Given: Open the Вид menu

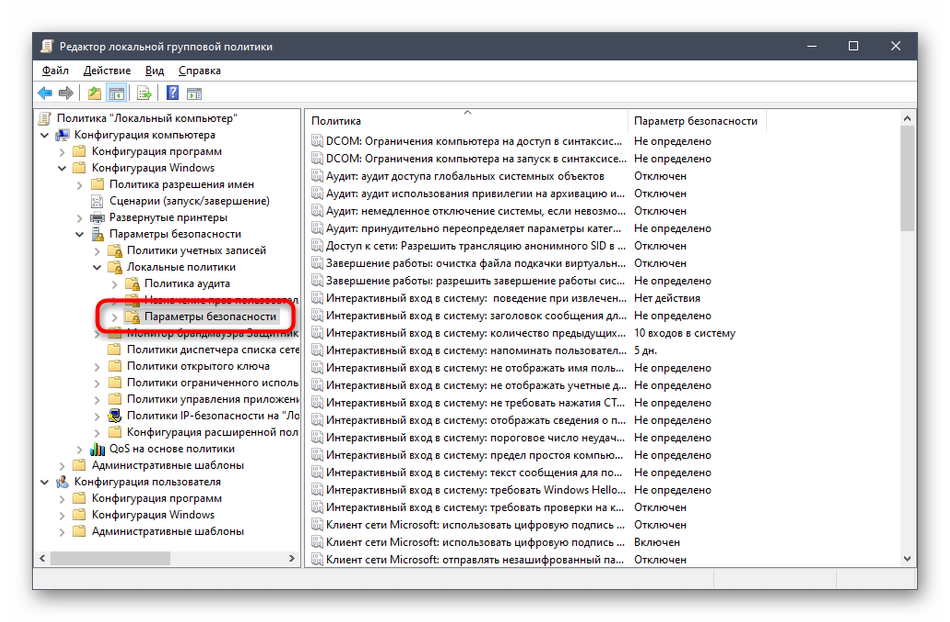Looking at the screenshot, I should (154, 71).
